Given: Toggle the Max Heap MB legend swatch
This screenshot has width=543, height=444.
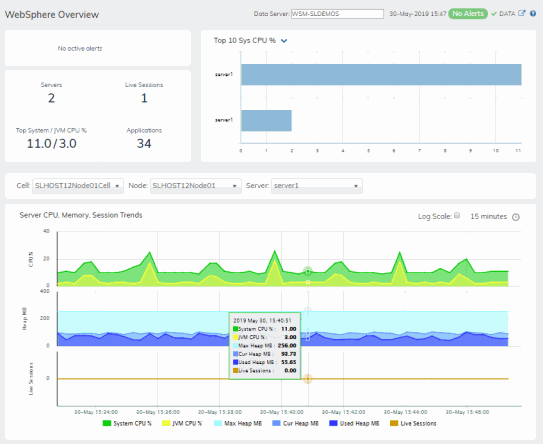Looking at the screenshot, I should [x=218, y=423].
